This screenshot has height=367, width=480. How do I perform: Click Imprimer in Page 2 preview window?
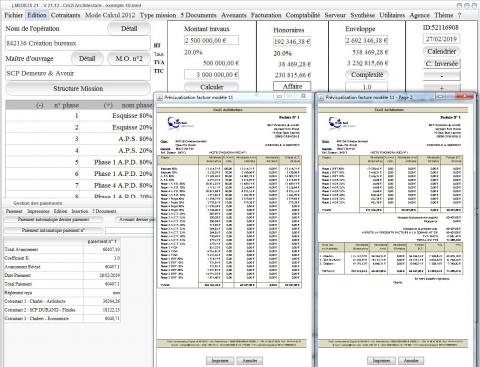click(x=381, y=361)
